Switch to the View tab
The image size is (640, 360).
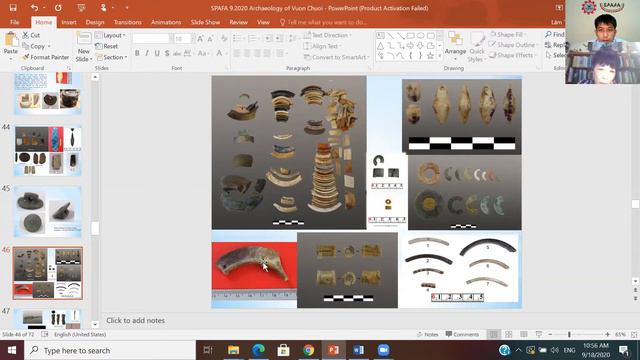tap(263, 22)
